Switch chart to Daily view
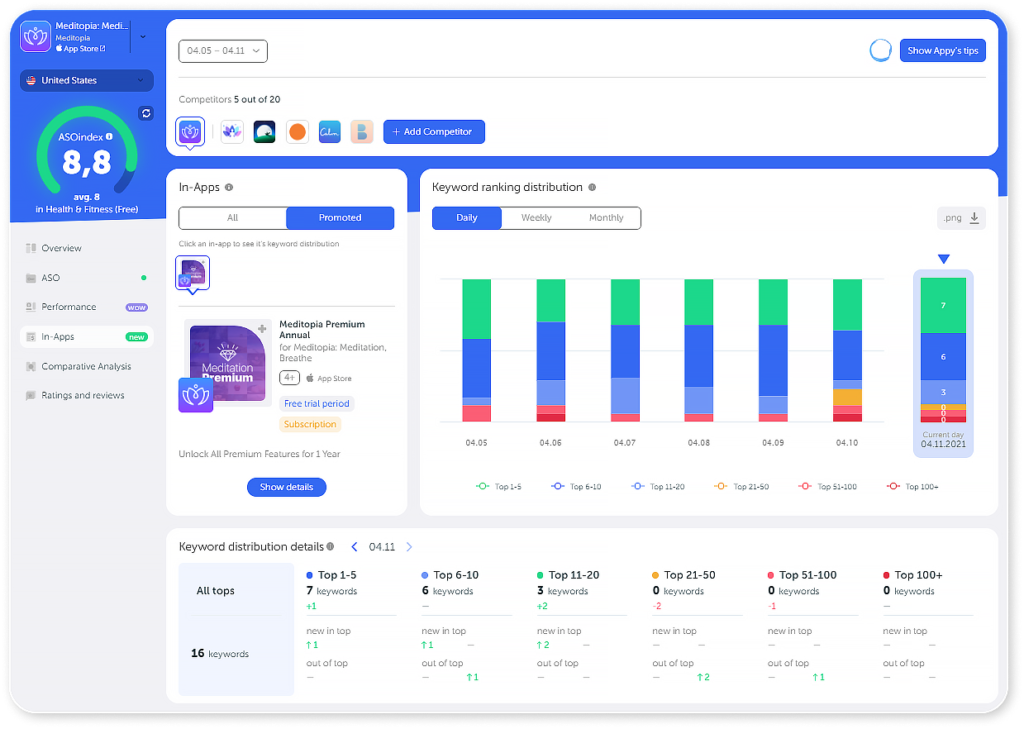This screenshot has height=729, width=1024. tap(467, 218)
